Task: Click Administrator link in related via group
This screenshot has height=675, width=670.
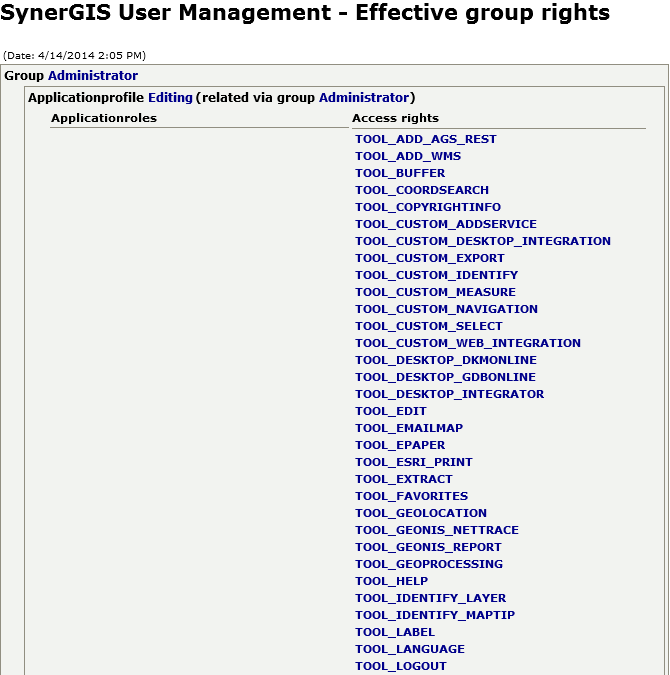Action: 364,97
